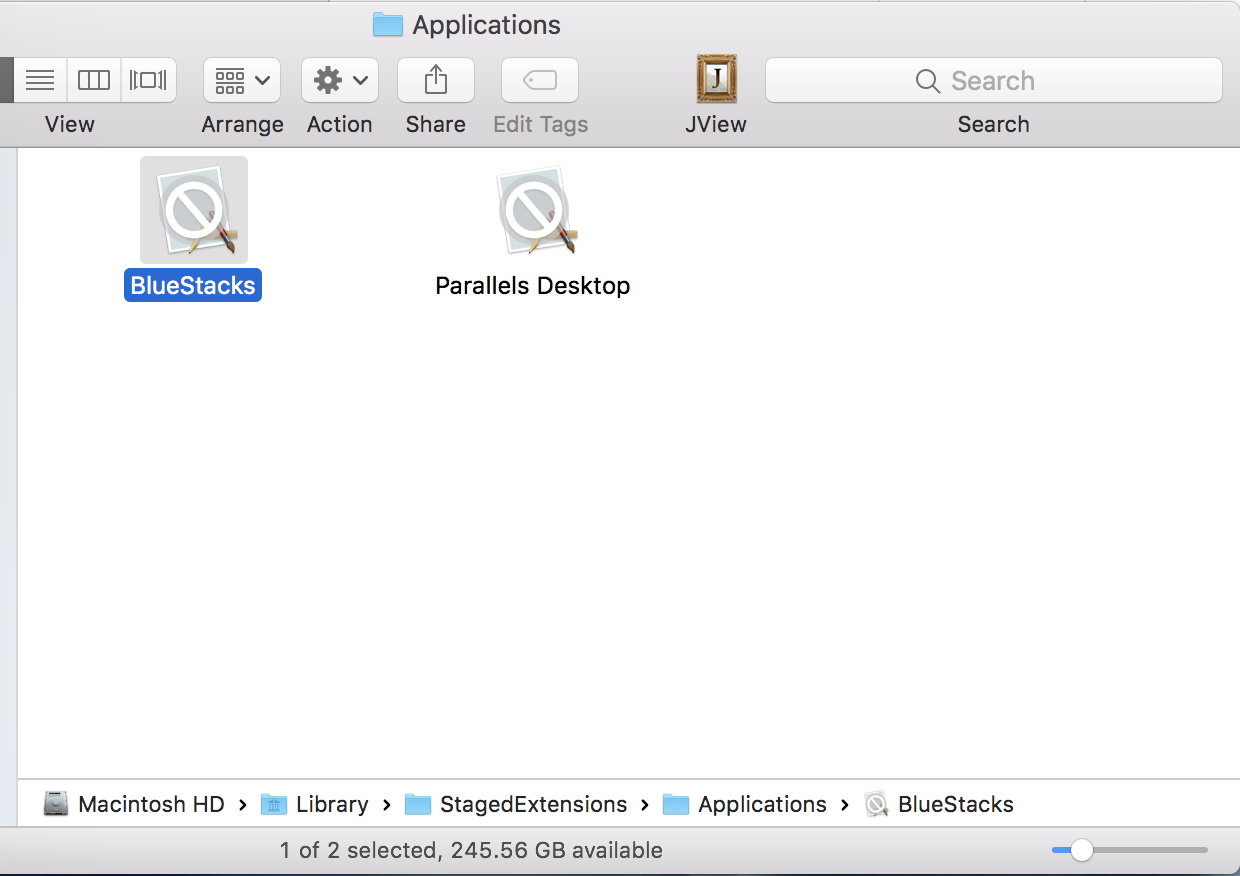Click the icon size slider
This screenshot has width=1240, height=876.
point(1130,851)
